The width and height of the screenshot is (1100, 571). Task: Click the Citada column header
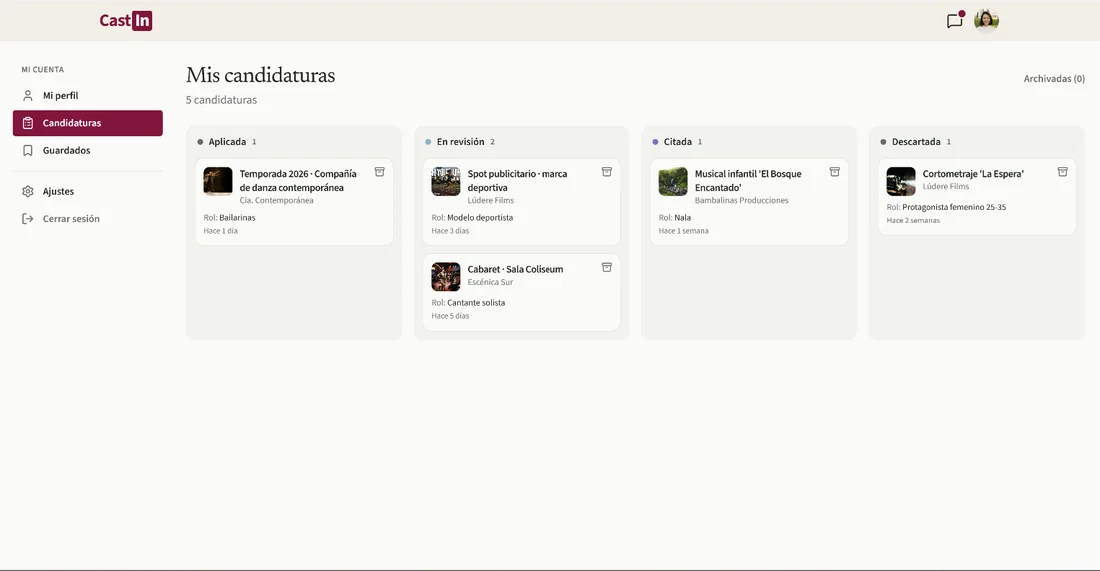point(677,142)
